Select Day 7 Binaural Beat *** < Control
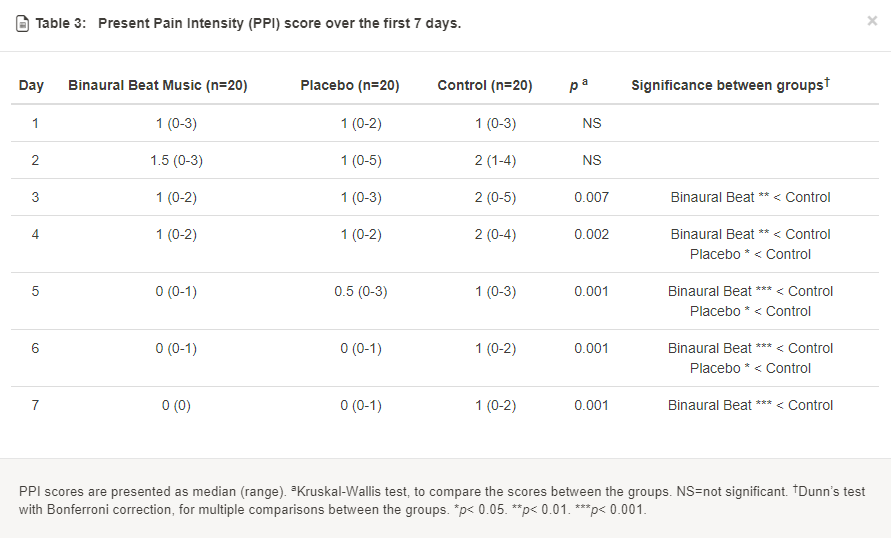The width and height of the screenshot is (891, 538). pyautogui.click(x=750, y=405)
